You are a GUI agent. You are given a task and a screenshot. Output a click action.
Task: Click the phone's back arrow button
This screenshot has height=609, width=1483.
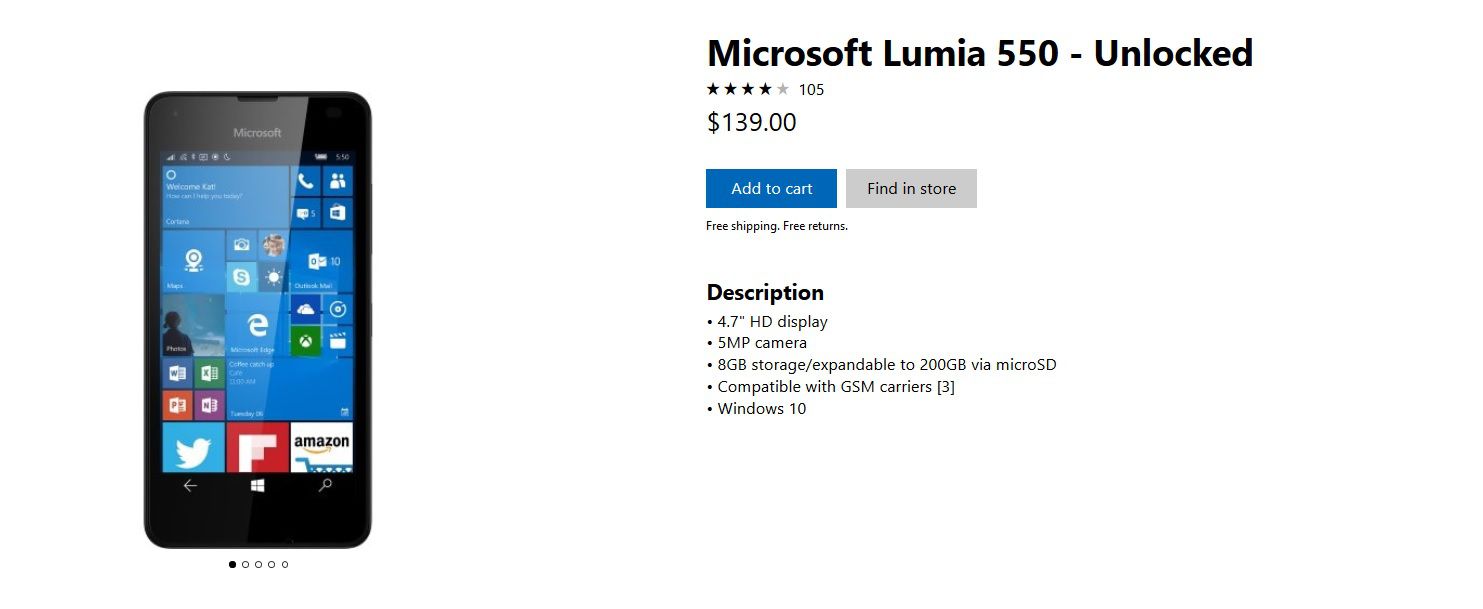(x=190, y=485)
